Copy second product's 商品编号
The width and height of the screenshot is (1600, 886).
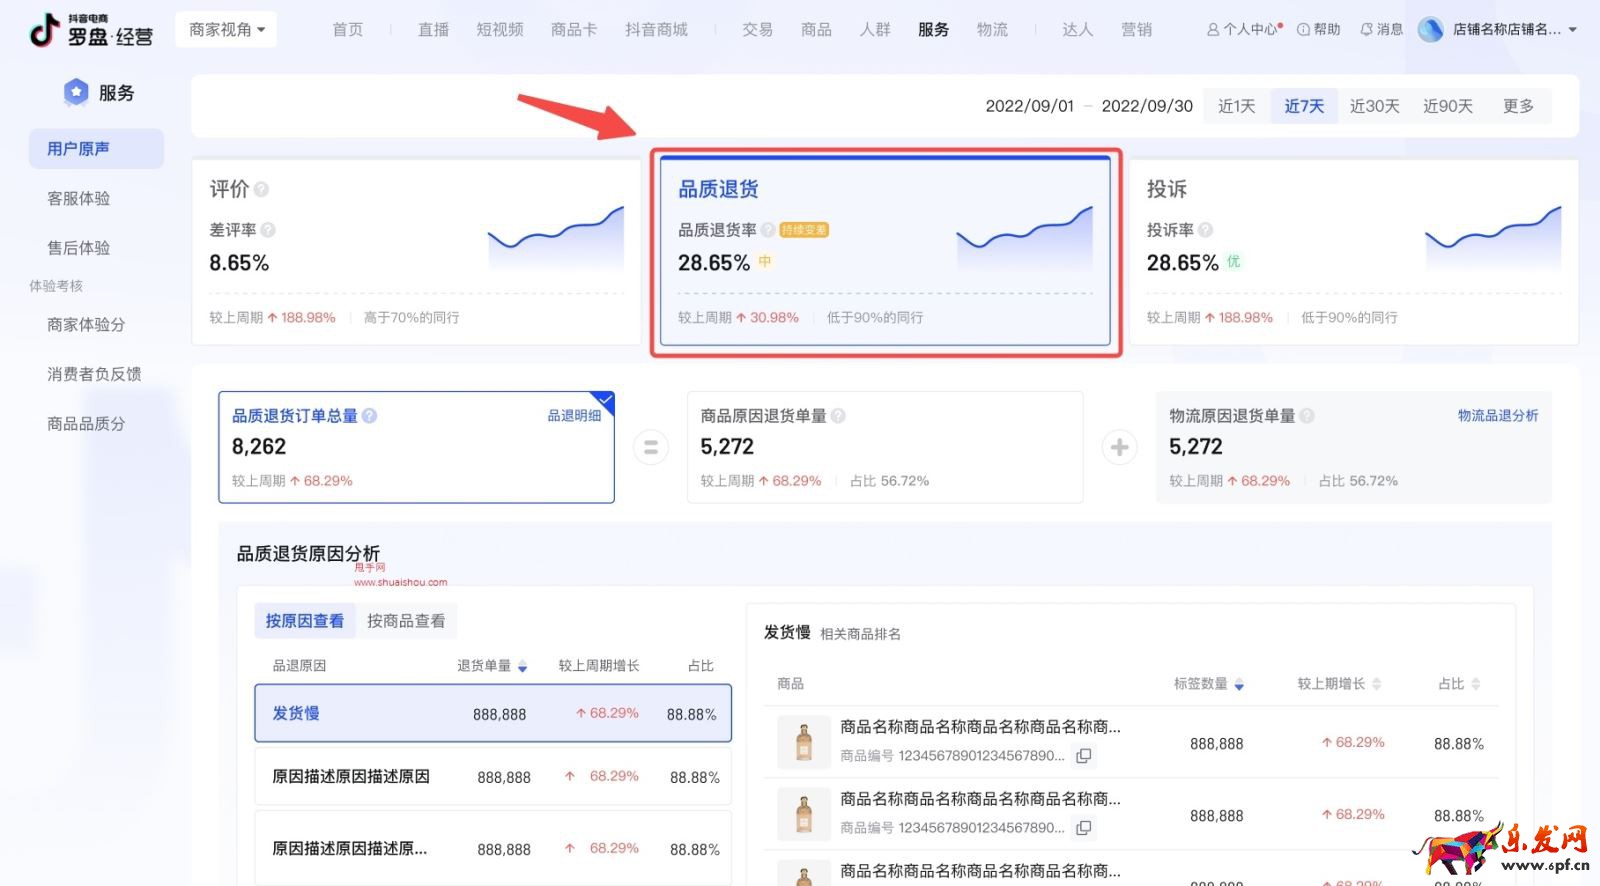pyautogui.click(x=1083, y=828)
